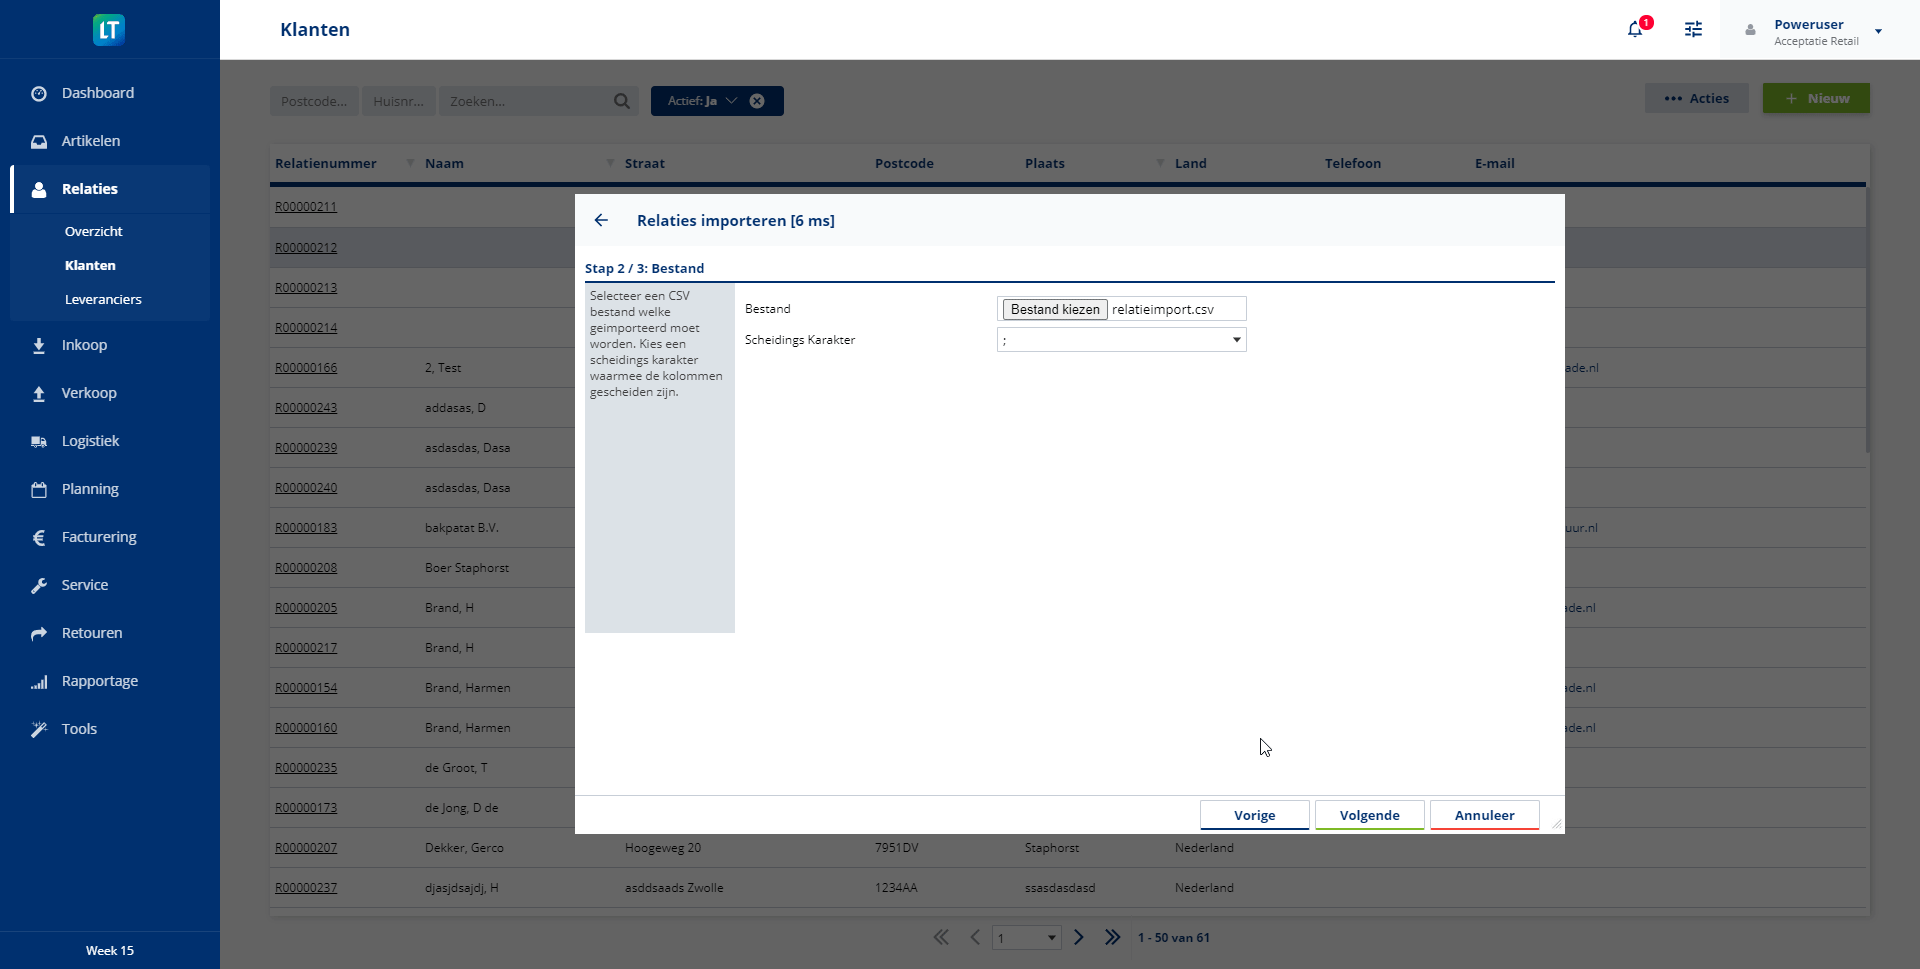Image resolution: width=1920 pixels, height=969 pixels.
Task: Open Facturering in the sidebar
Action: 99,537
